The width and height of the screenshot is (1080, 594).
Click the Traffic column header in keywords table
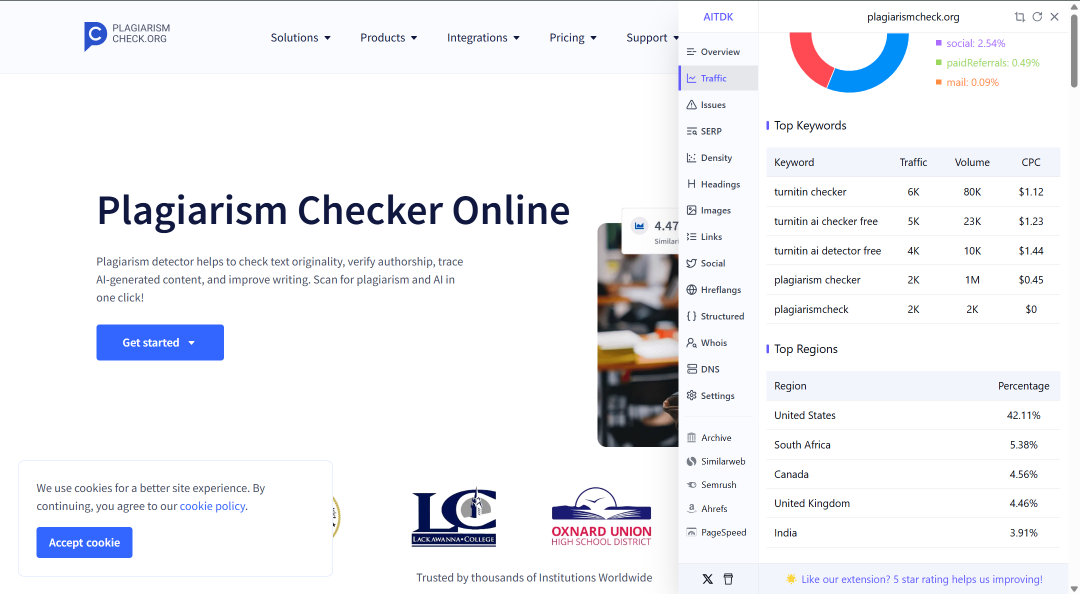pos(913,163)
